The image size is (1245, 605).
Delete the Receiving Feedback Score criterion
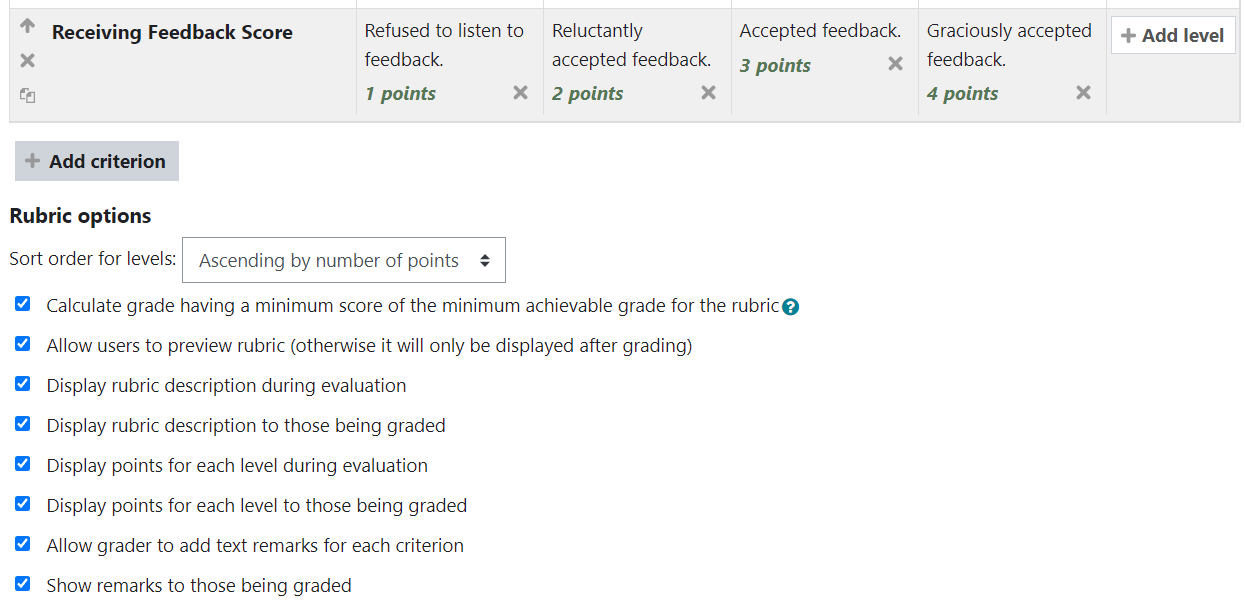pos(27,61)
